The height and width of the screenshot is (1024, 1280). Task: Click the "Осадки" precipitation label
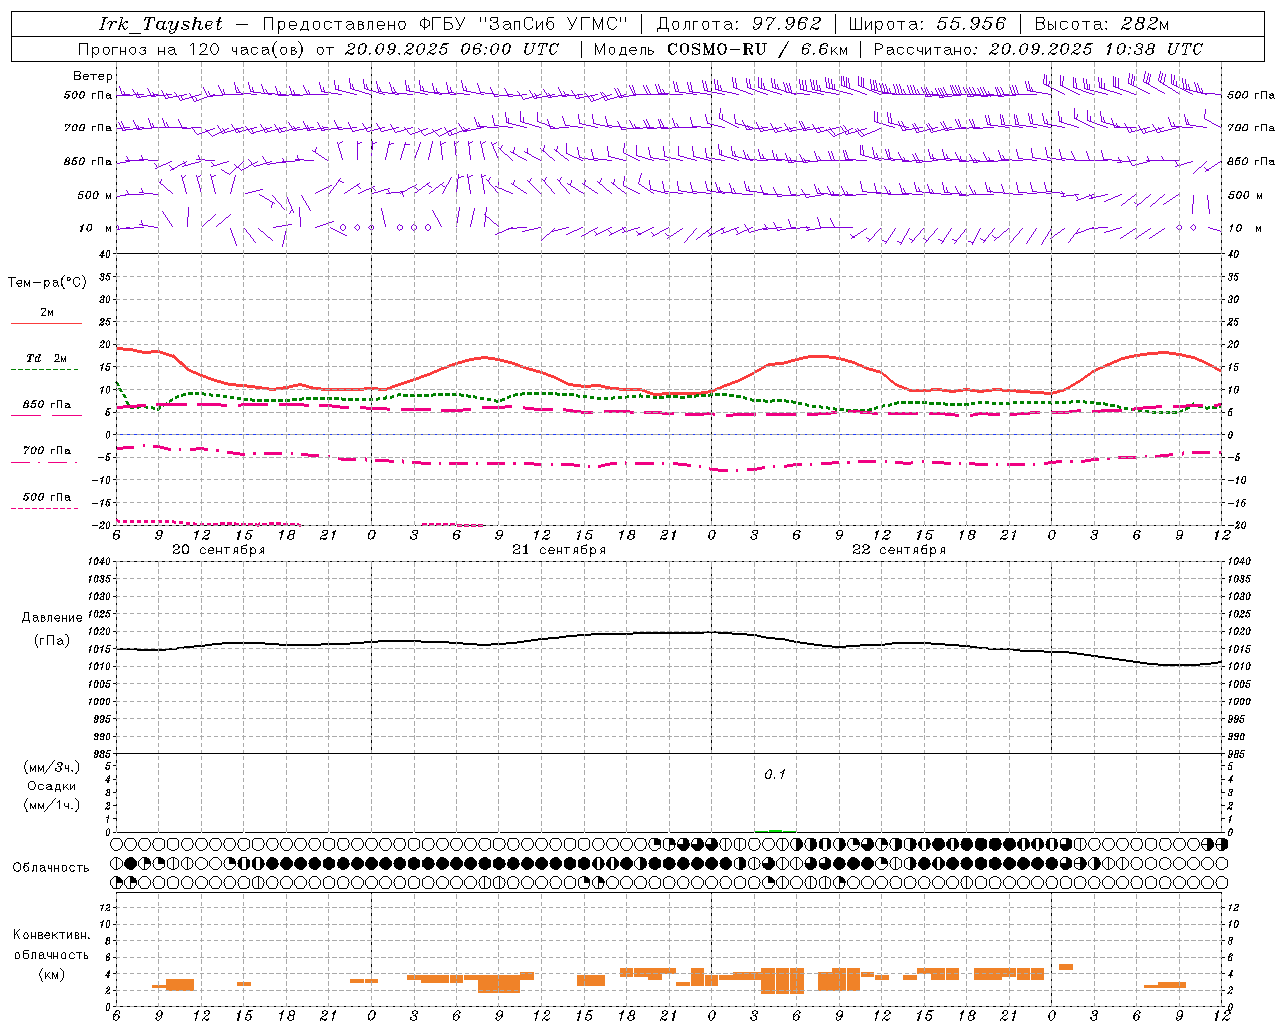(x=52, y=786)
